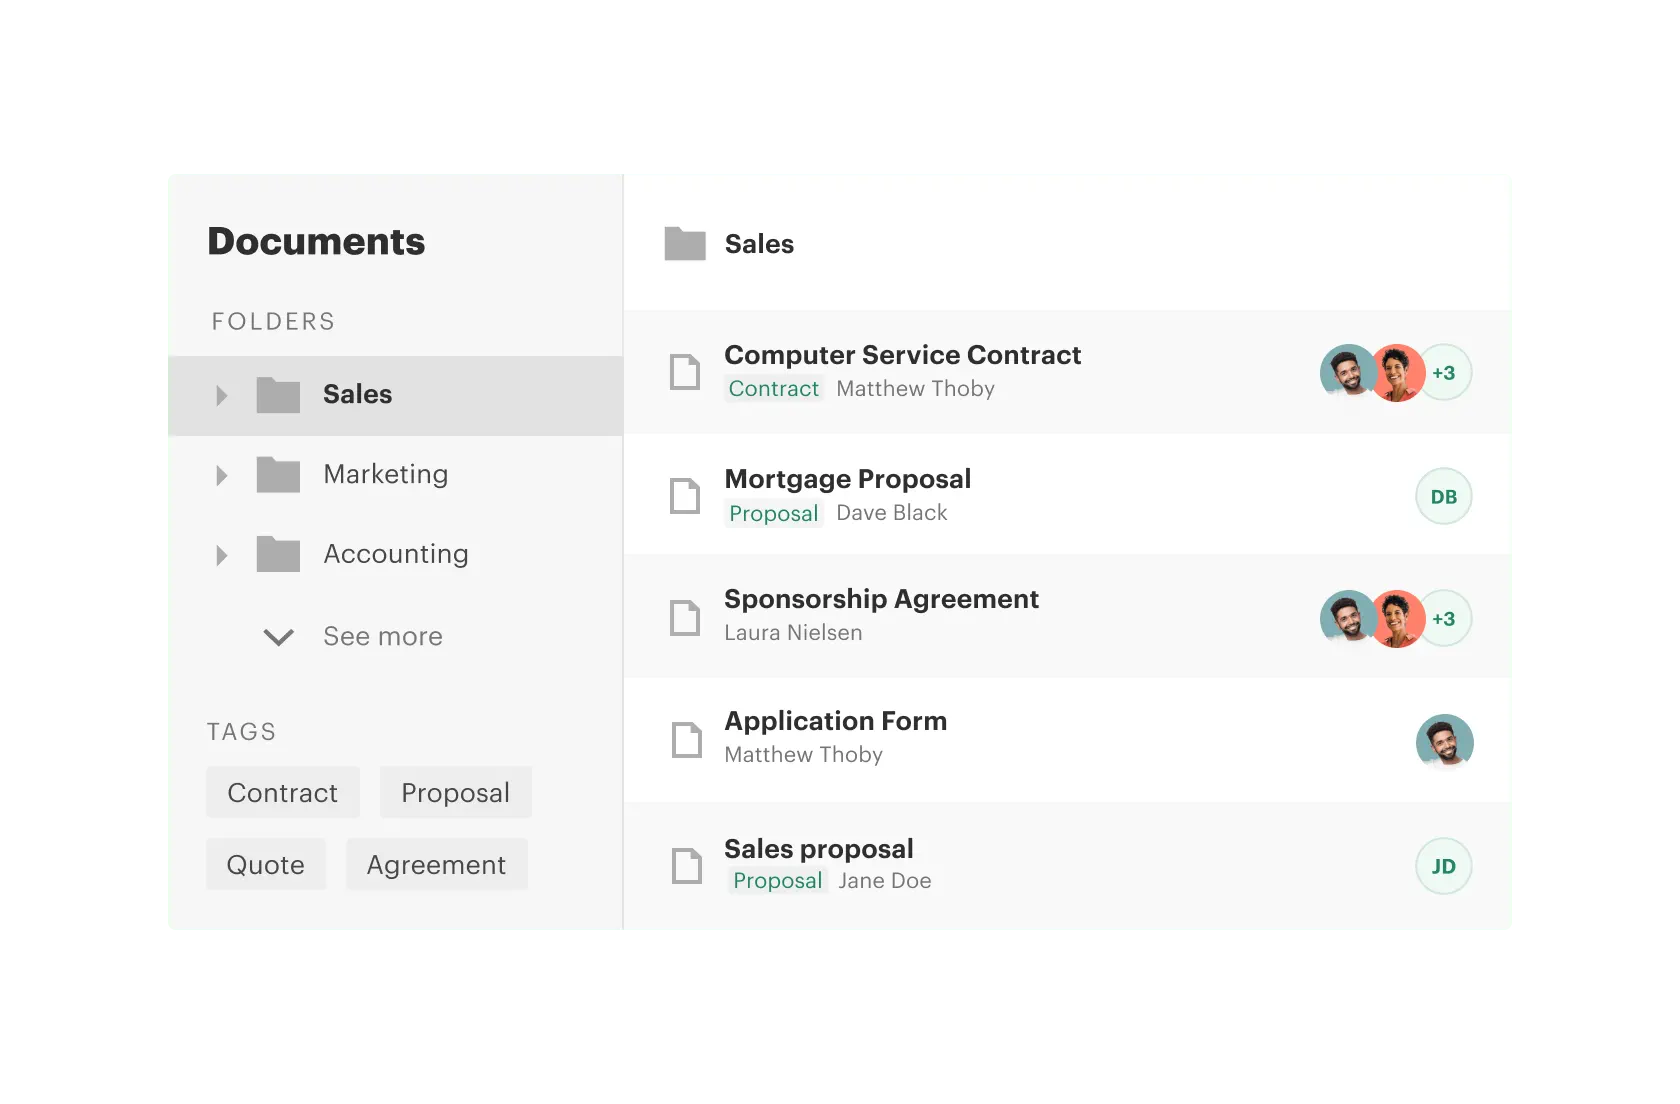1680x1104 pixels.
Task: Filter by the Quote tag
Action: tap(266, 865)
